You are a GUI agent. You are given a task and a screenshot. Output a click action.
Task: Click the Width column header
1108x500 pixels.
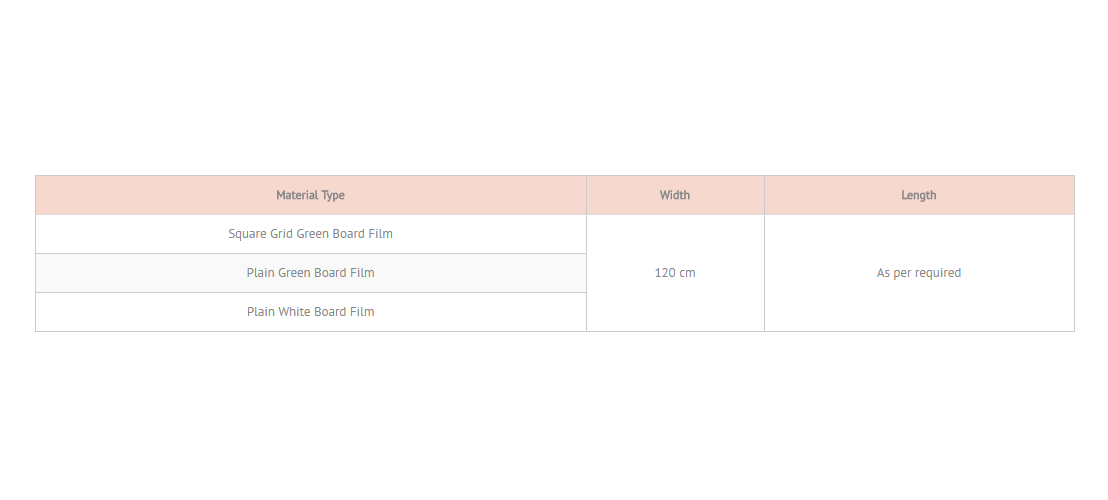[x=675, y=195]
